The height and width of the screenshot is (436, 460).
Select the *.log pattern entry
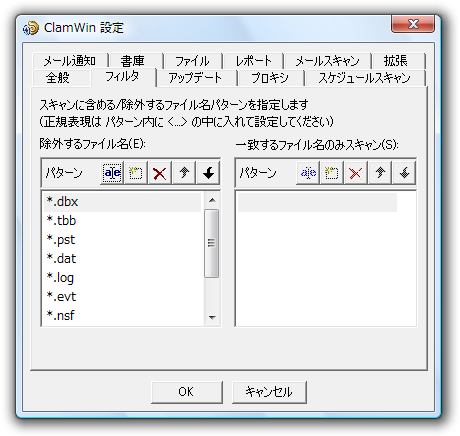tap(122, 278)
